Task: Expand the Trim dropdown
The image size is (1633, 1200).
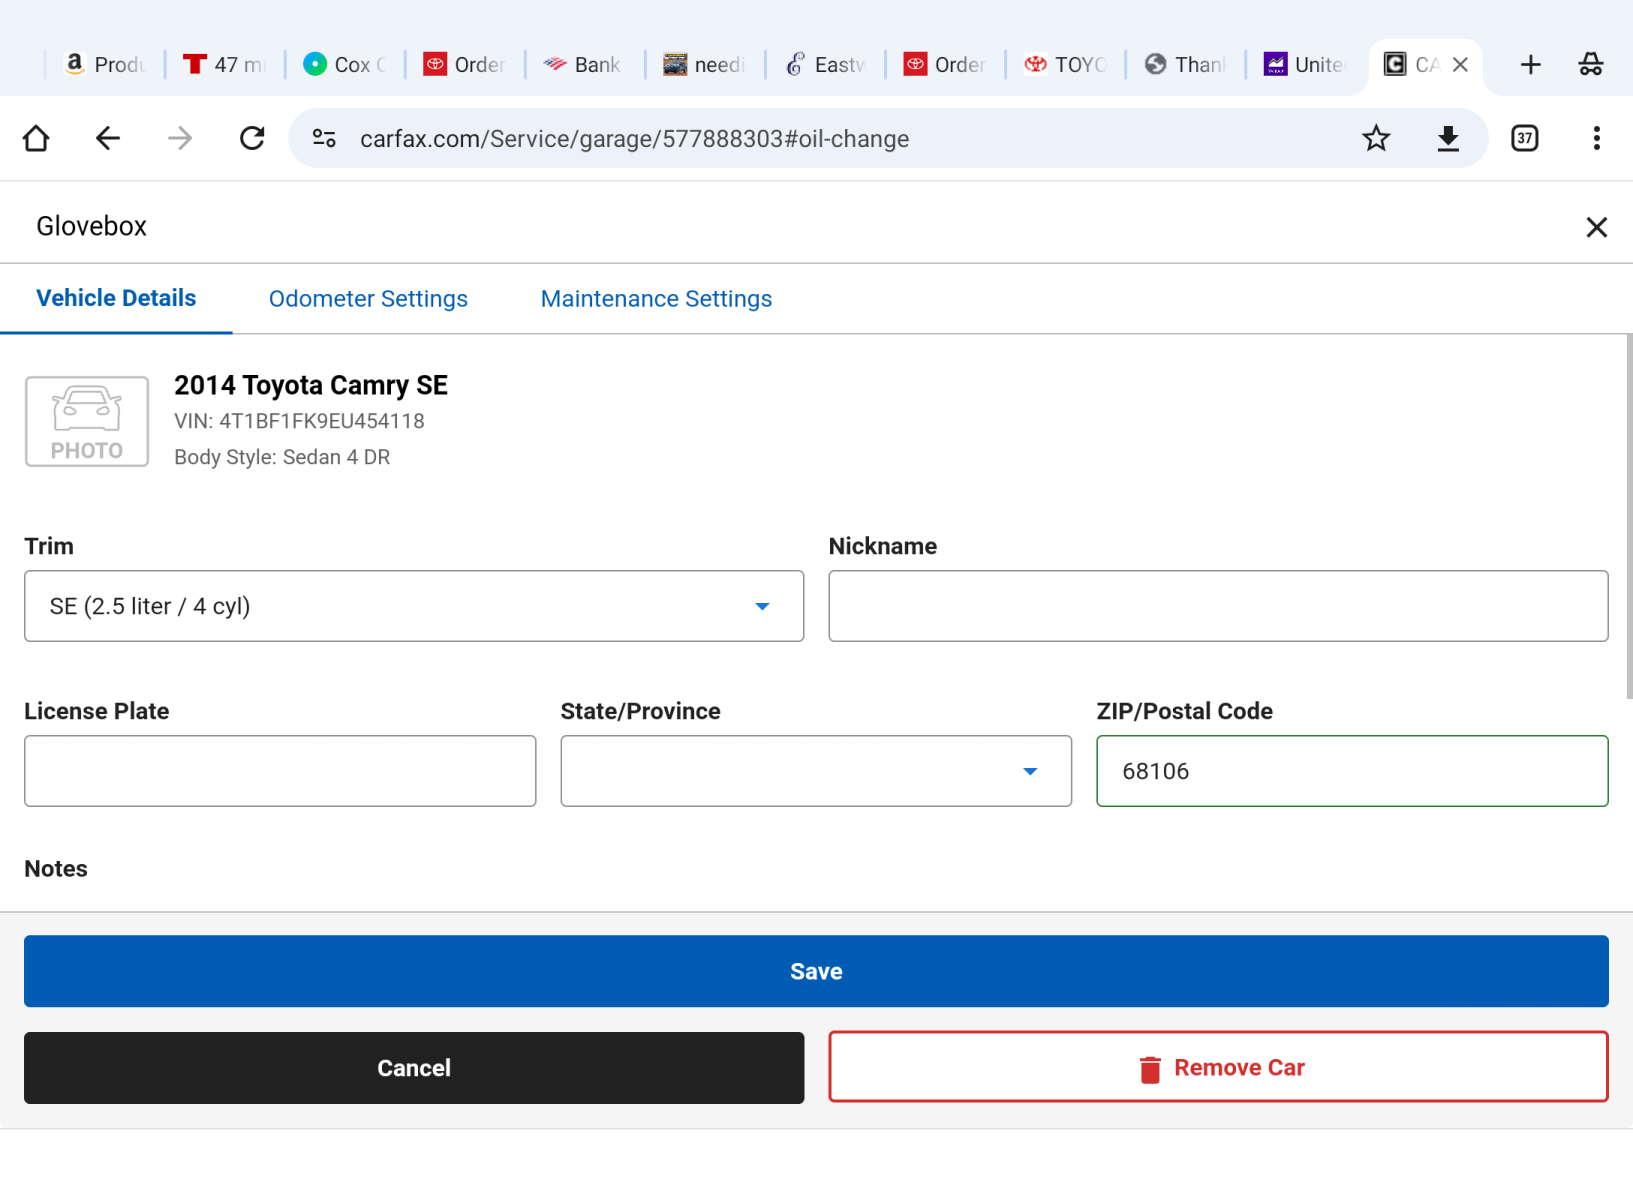Action: tap(414, 606)
